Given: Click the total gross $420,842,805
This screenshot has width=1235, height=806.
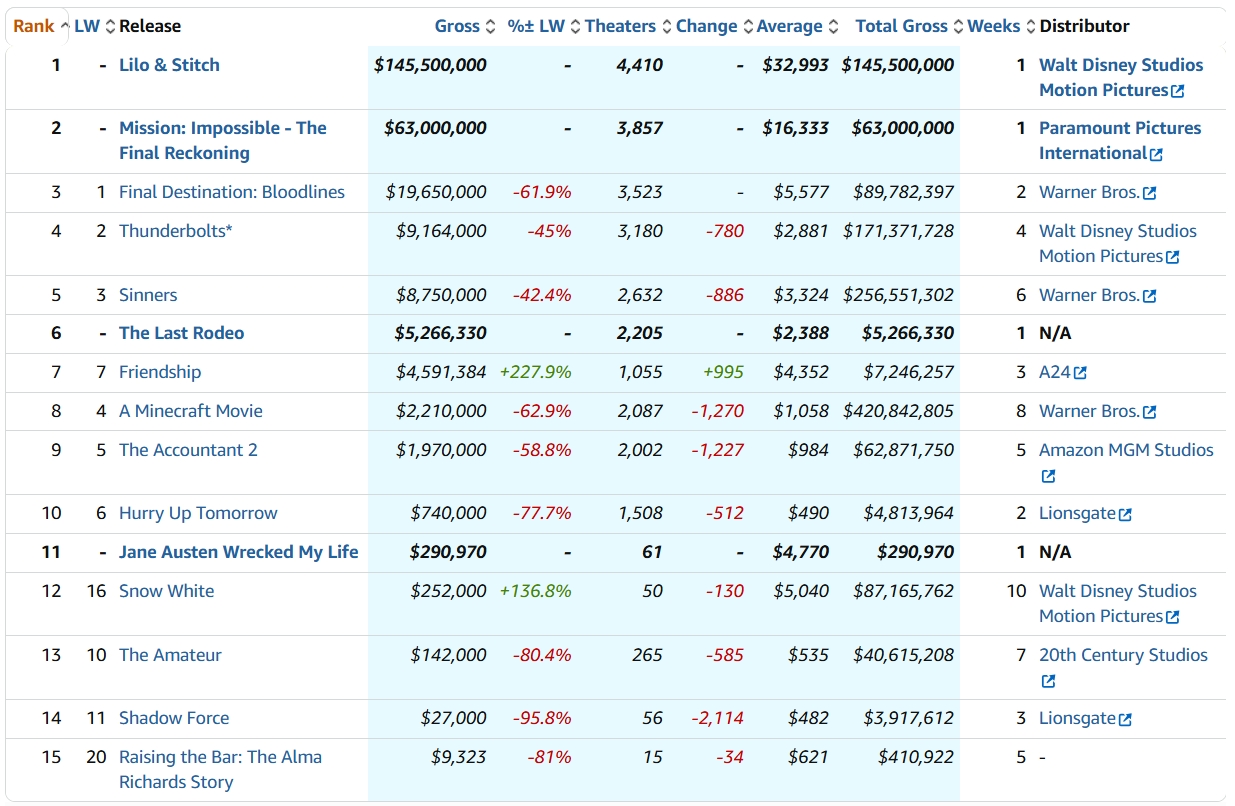Looking at the screenshot, I should tap(899, 411).
